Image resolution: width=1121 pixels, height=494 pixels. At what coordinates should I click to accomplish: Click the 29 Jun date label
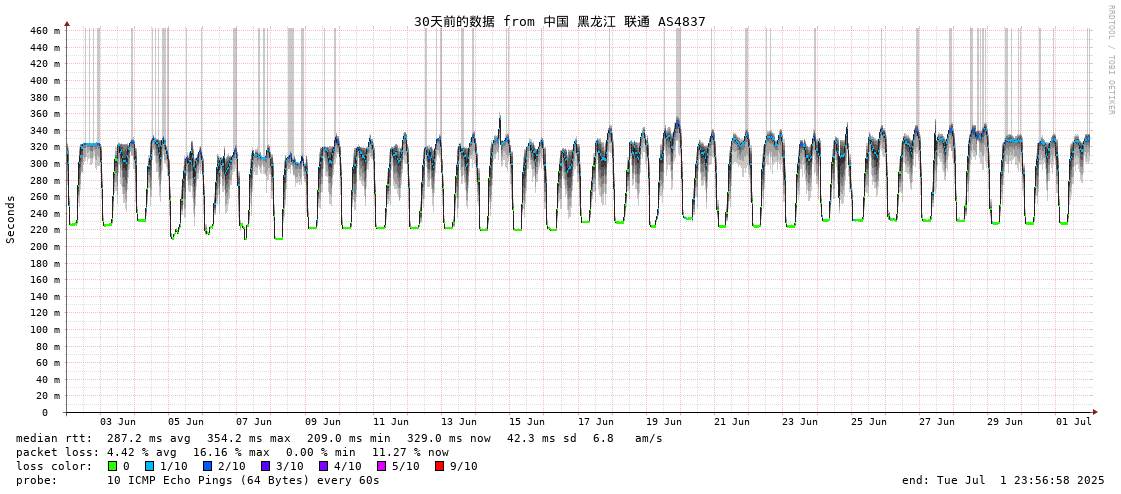pos(1006,422)
